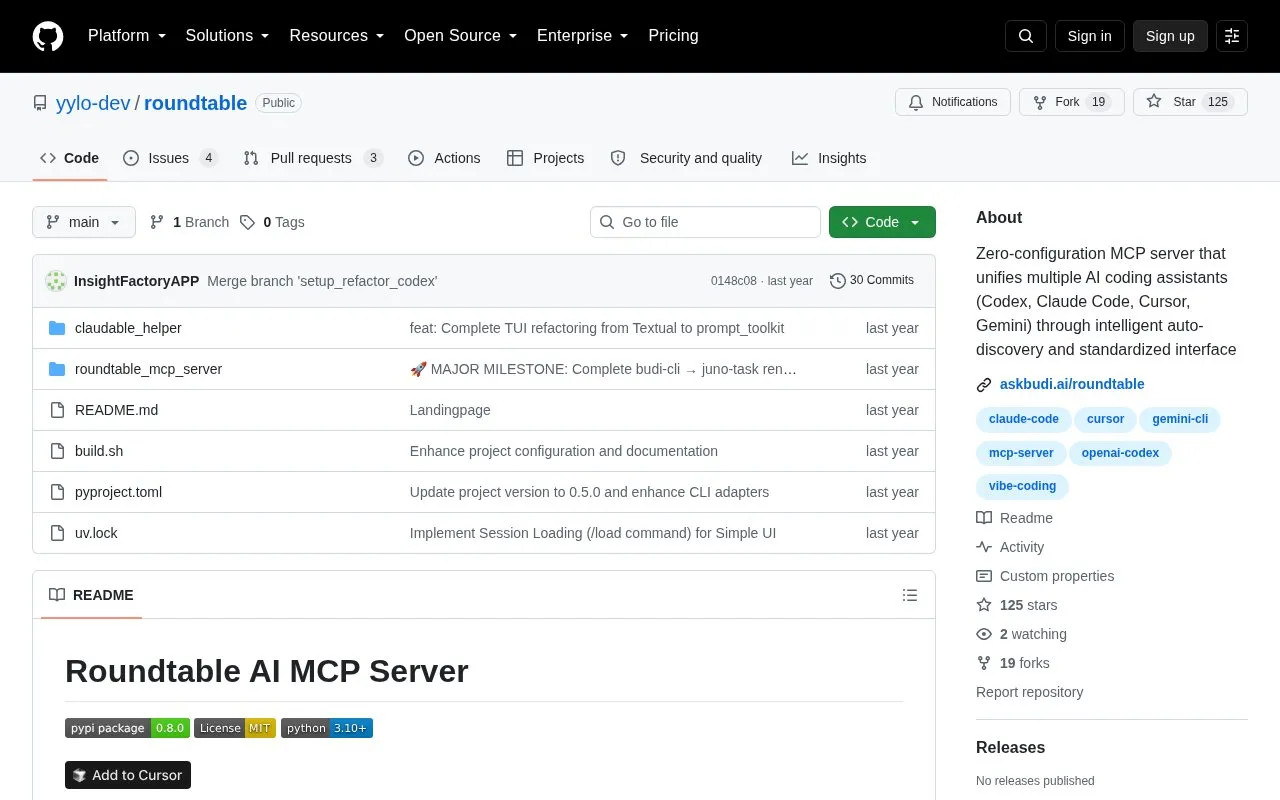The height and width of the screenshot is (800, 1280).
Task: Open the green Code dropdown button
Action: click(882, 222)
